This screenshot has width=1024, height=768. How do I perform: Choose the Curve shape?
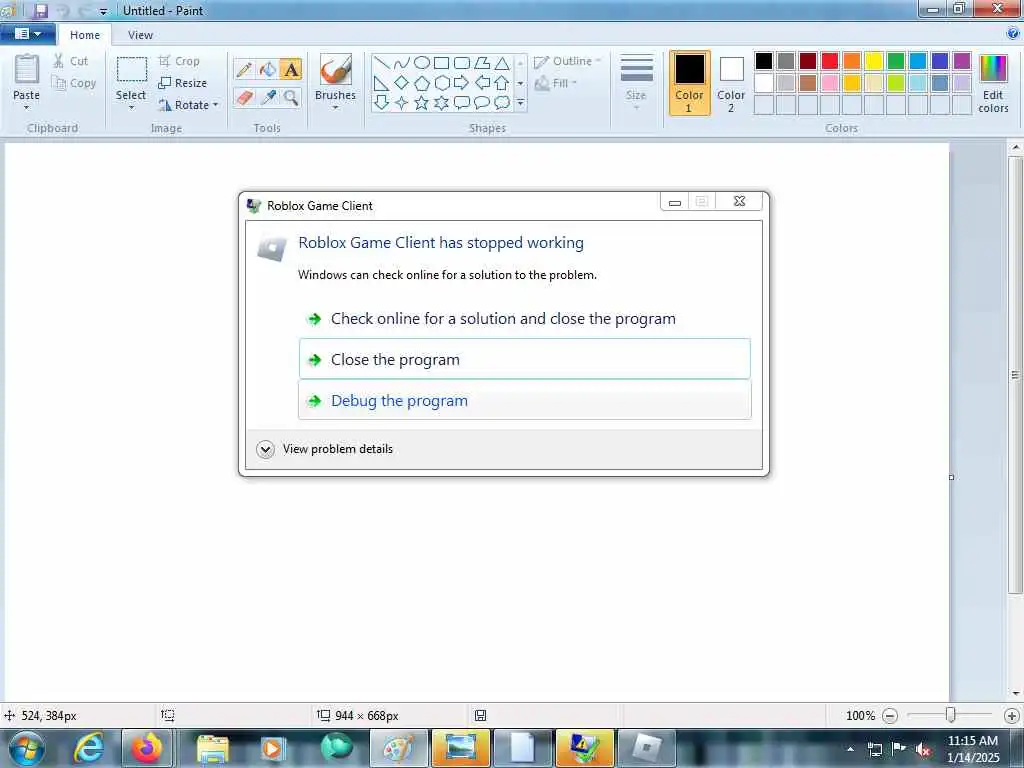tap(402, 63)
